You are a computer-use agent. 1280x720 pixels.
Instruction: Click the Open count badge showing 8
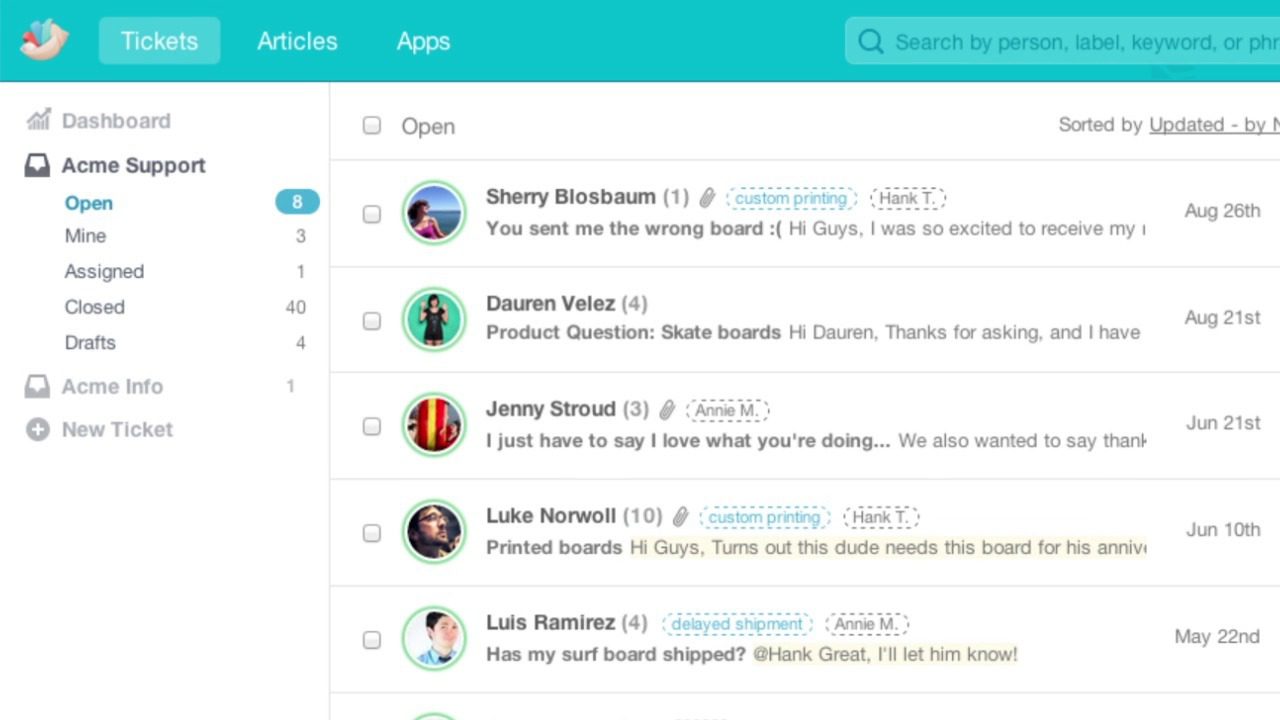point(297,202)
